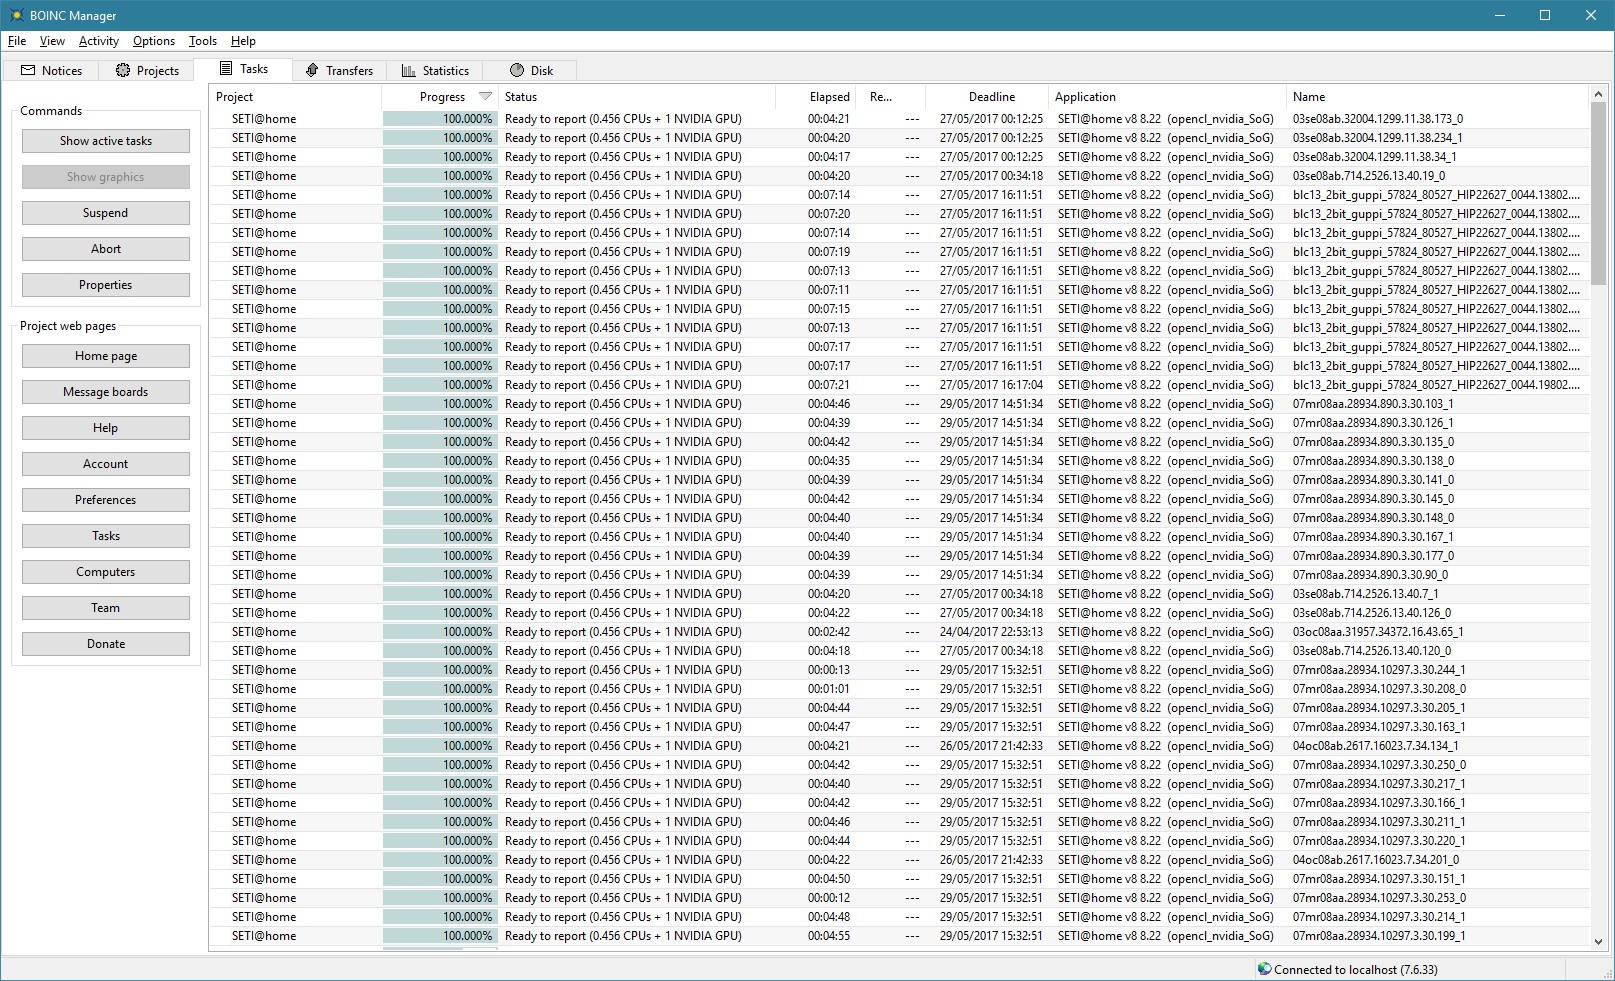This screenshot has height=981, width=1615.
Task: Suspend the selected task
Action: point(106,213)
